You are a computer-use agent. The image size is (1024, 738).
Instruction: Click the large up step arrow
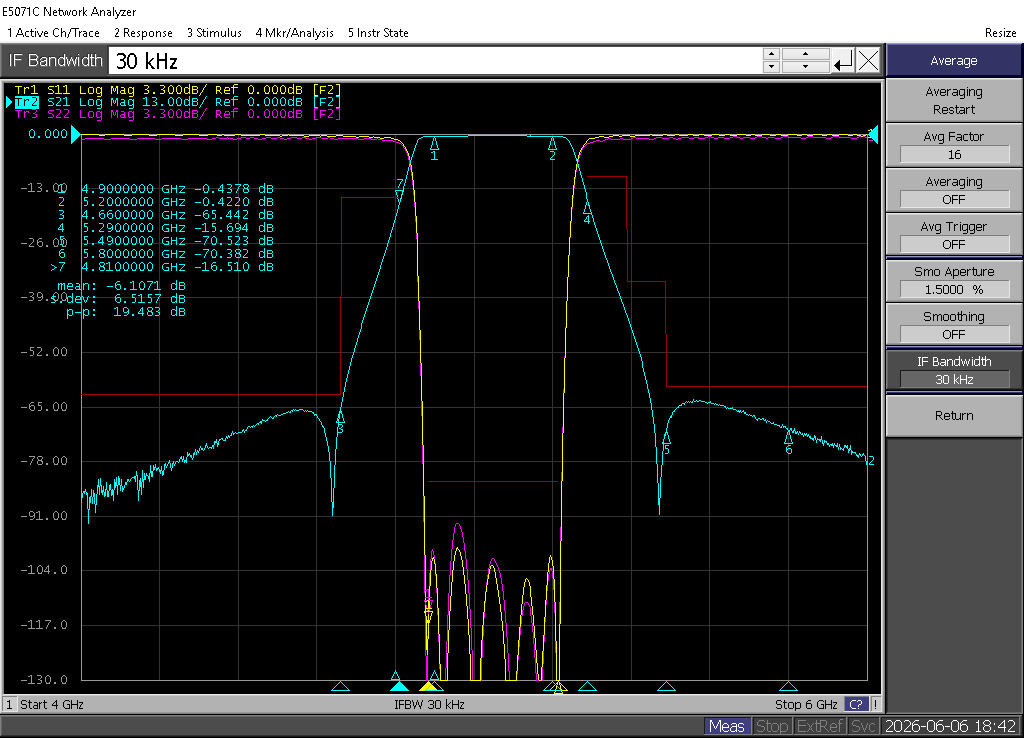tap(805, 54)
